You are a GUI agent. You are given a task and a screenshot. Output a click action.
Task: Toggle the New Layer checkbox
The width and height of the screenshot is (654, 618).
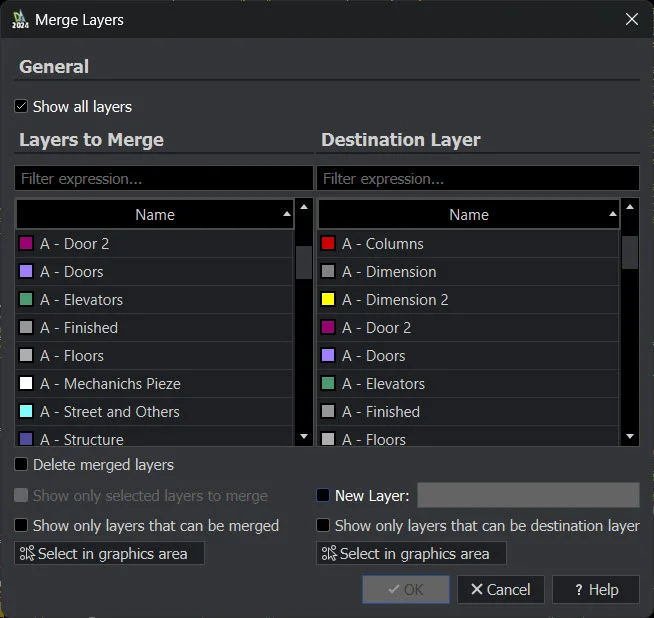tap(323, 495)
